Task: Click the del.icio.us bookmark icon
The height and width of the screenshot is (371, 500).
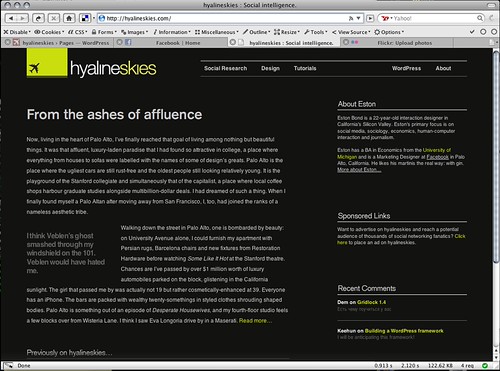Action: pyautogui.click(x=85, y=18)
